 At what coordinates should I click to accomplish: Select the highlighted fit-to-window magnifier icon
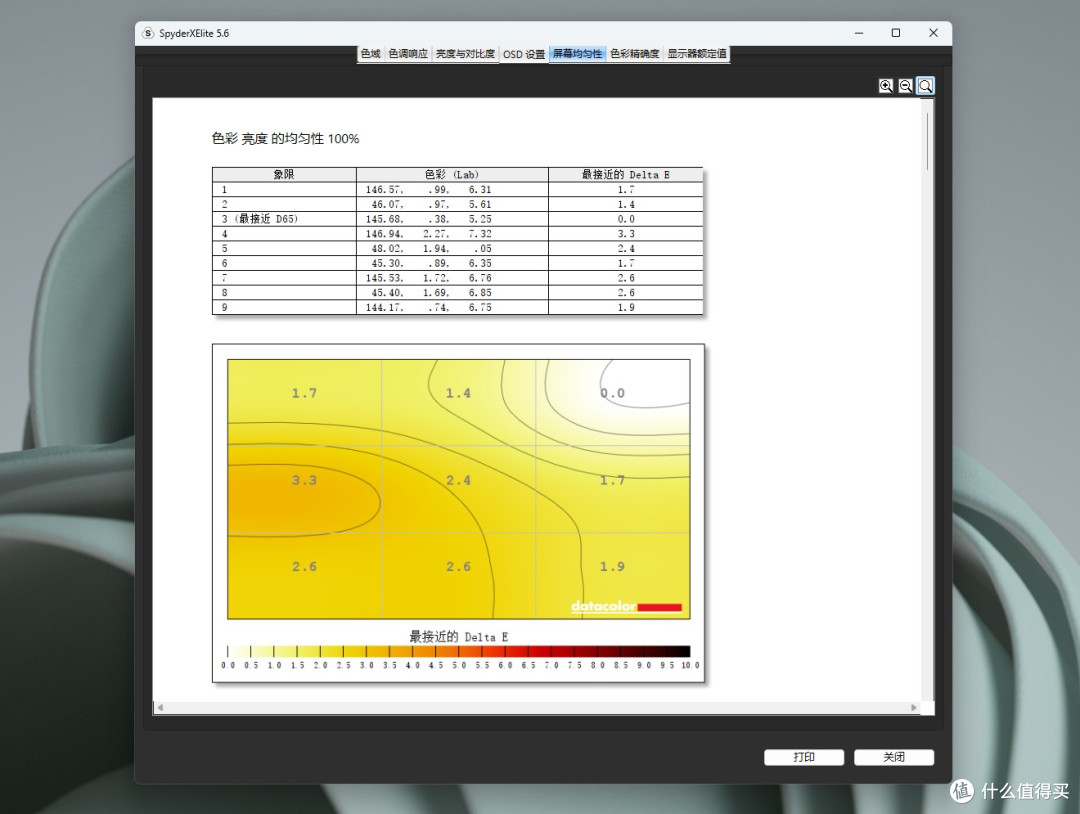[926, 85]
